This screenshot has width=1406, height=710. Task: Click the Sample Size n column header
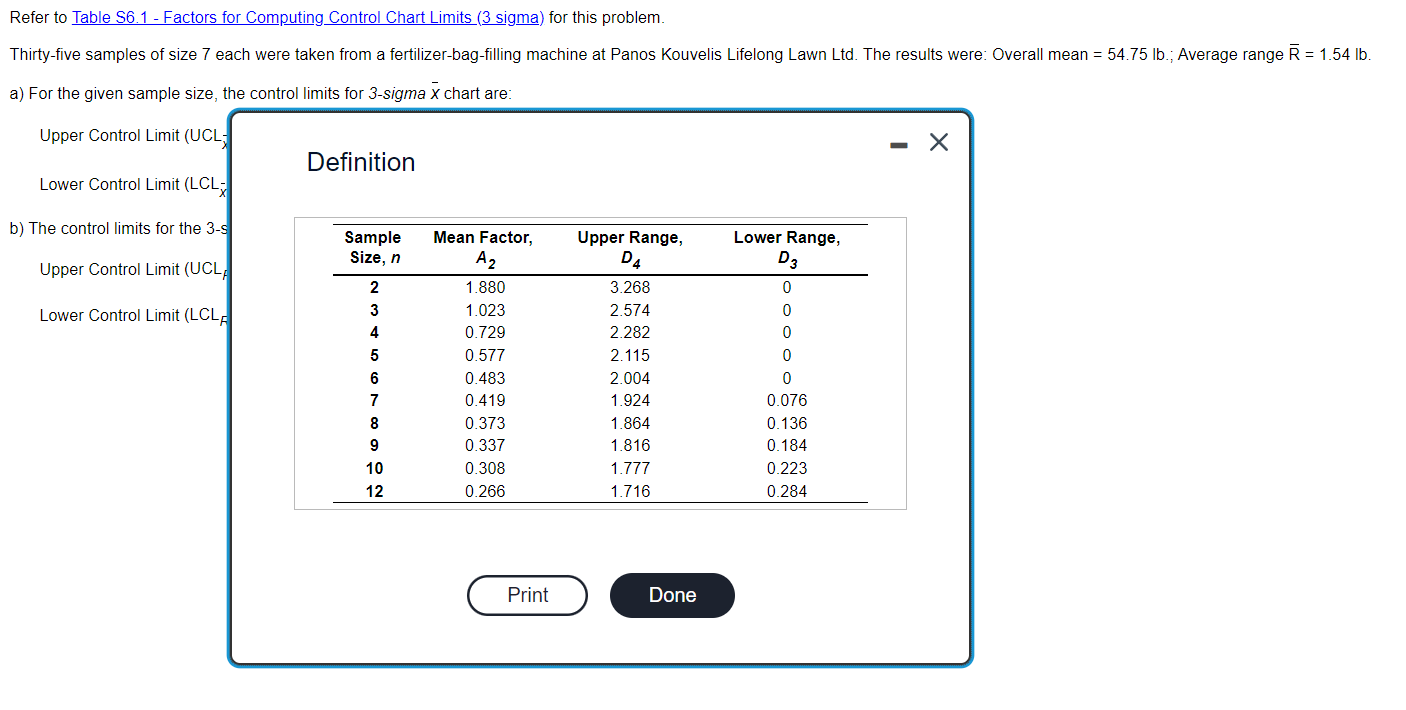click(372, 247)
